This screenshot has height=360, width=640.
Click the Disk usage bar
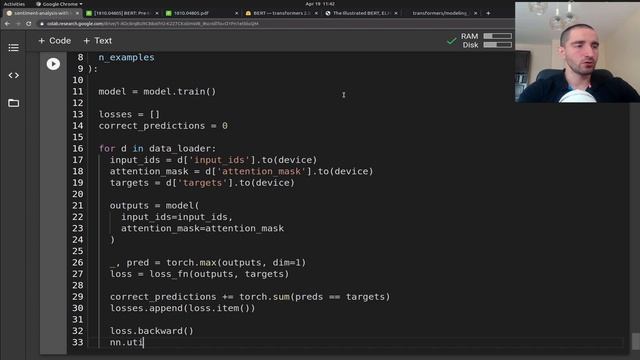coord(497,44)
